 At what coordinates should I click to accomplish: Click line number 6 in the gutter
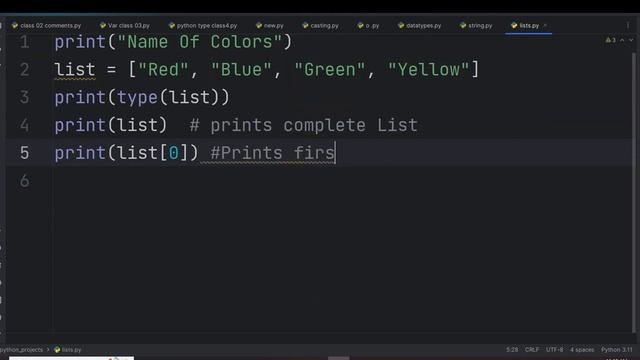coord(24,181)
